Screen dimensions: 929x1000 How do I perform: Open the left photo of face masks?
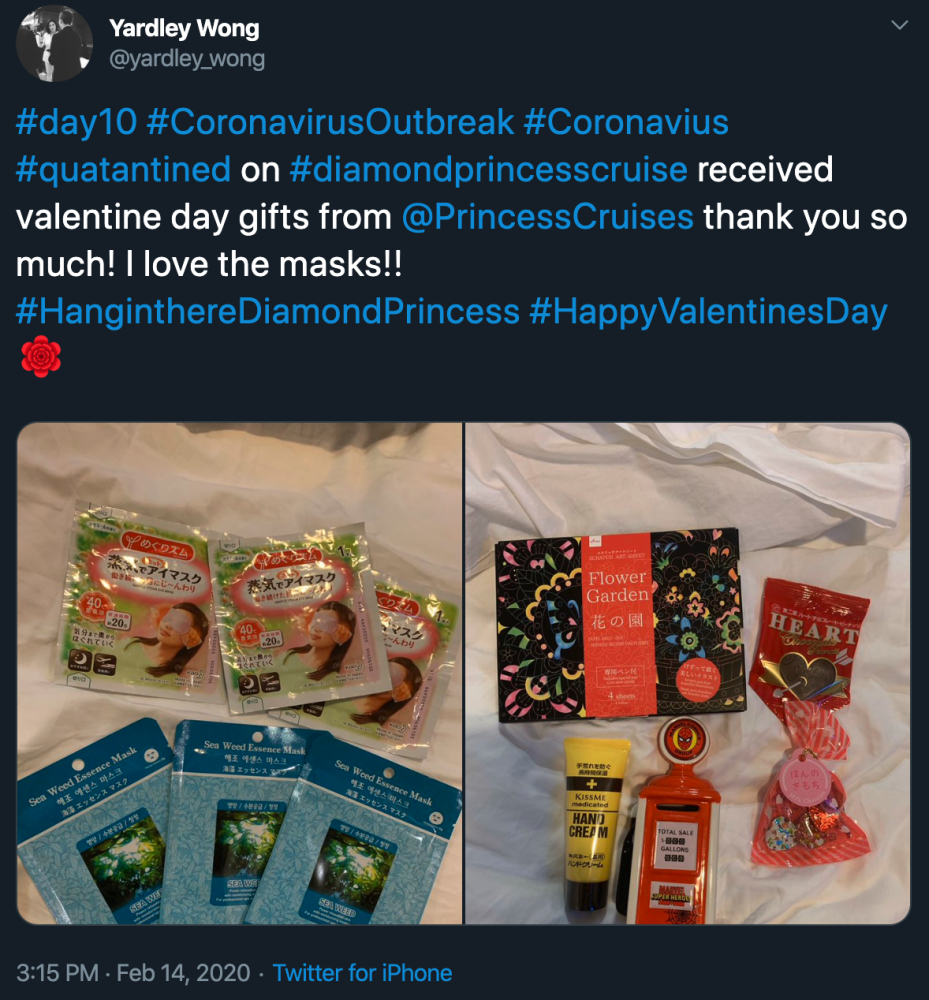[240, 673]
